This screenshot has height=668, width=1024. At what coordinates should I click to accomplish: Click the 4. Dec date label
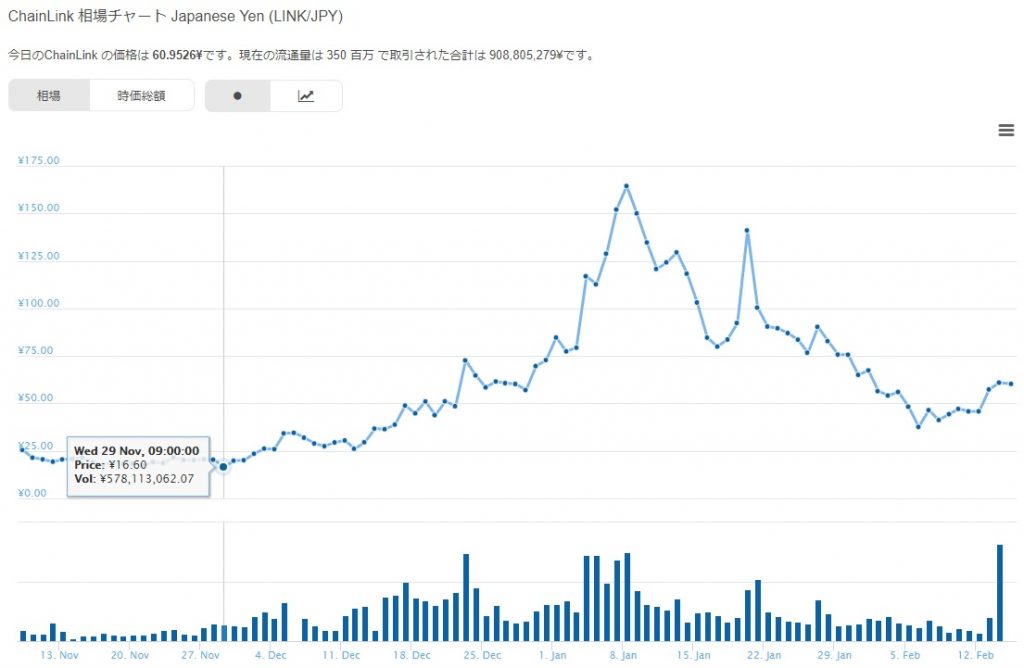pyautogui.click(x=271, y=655)
